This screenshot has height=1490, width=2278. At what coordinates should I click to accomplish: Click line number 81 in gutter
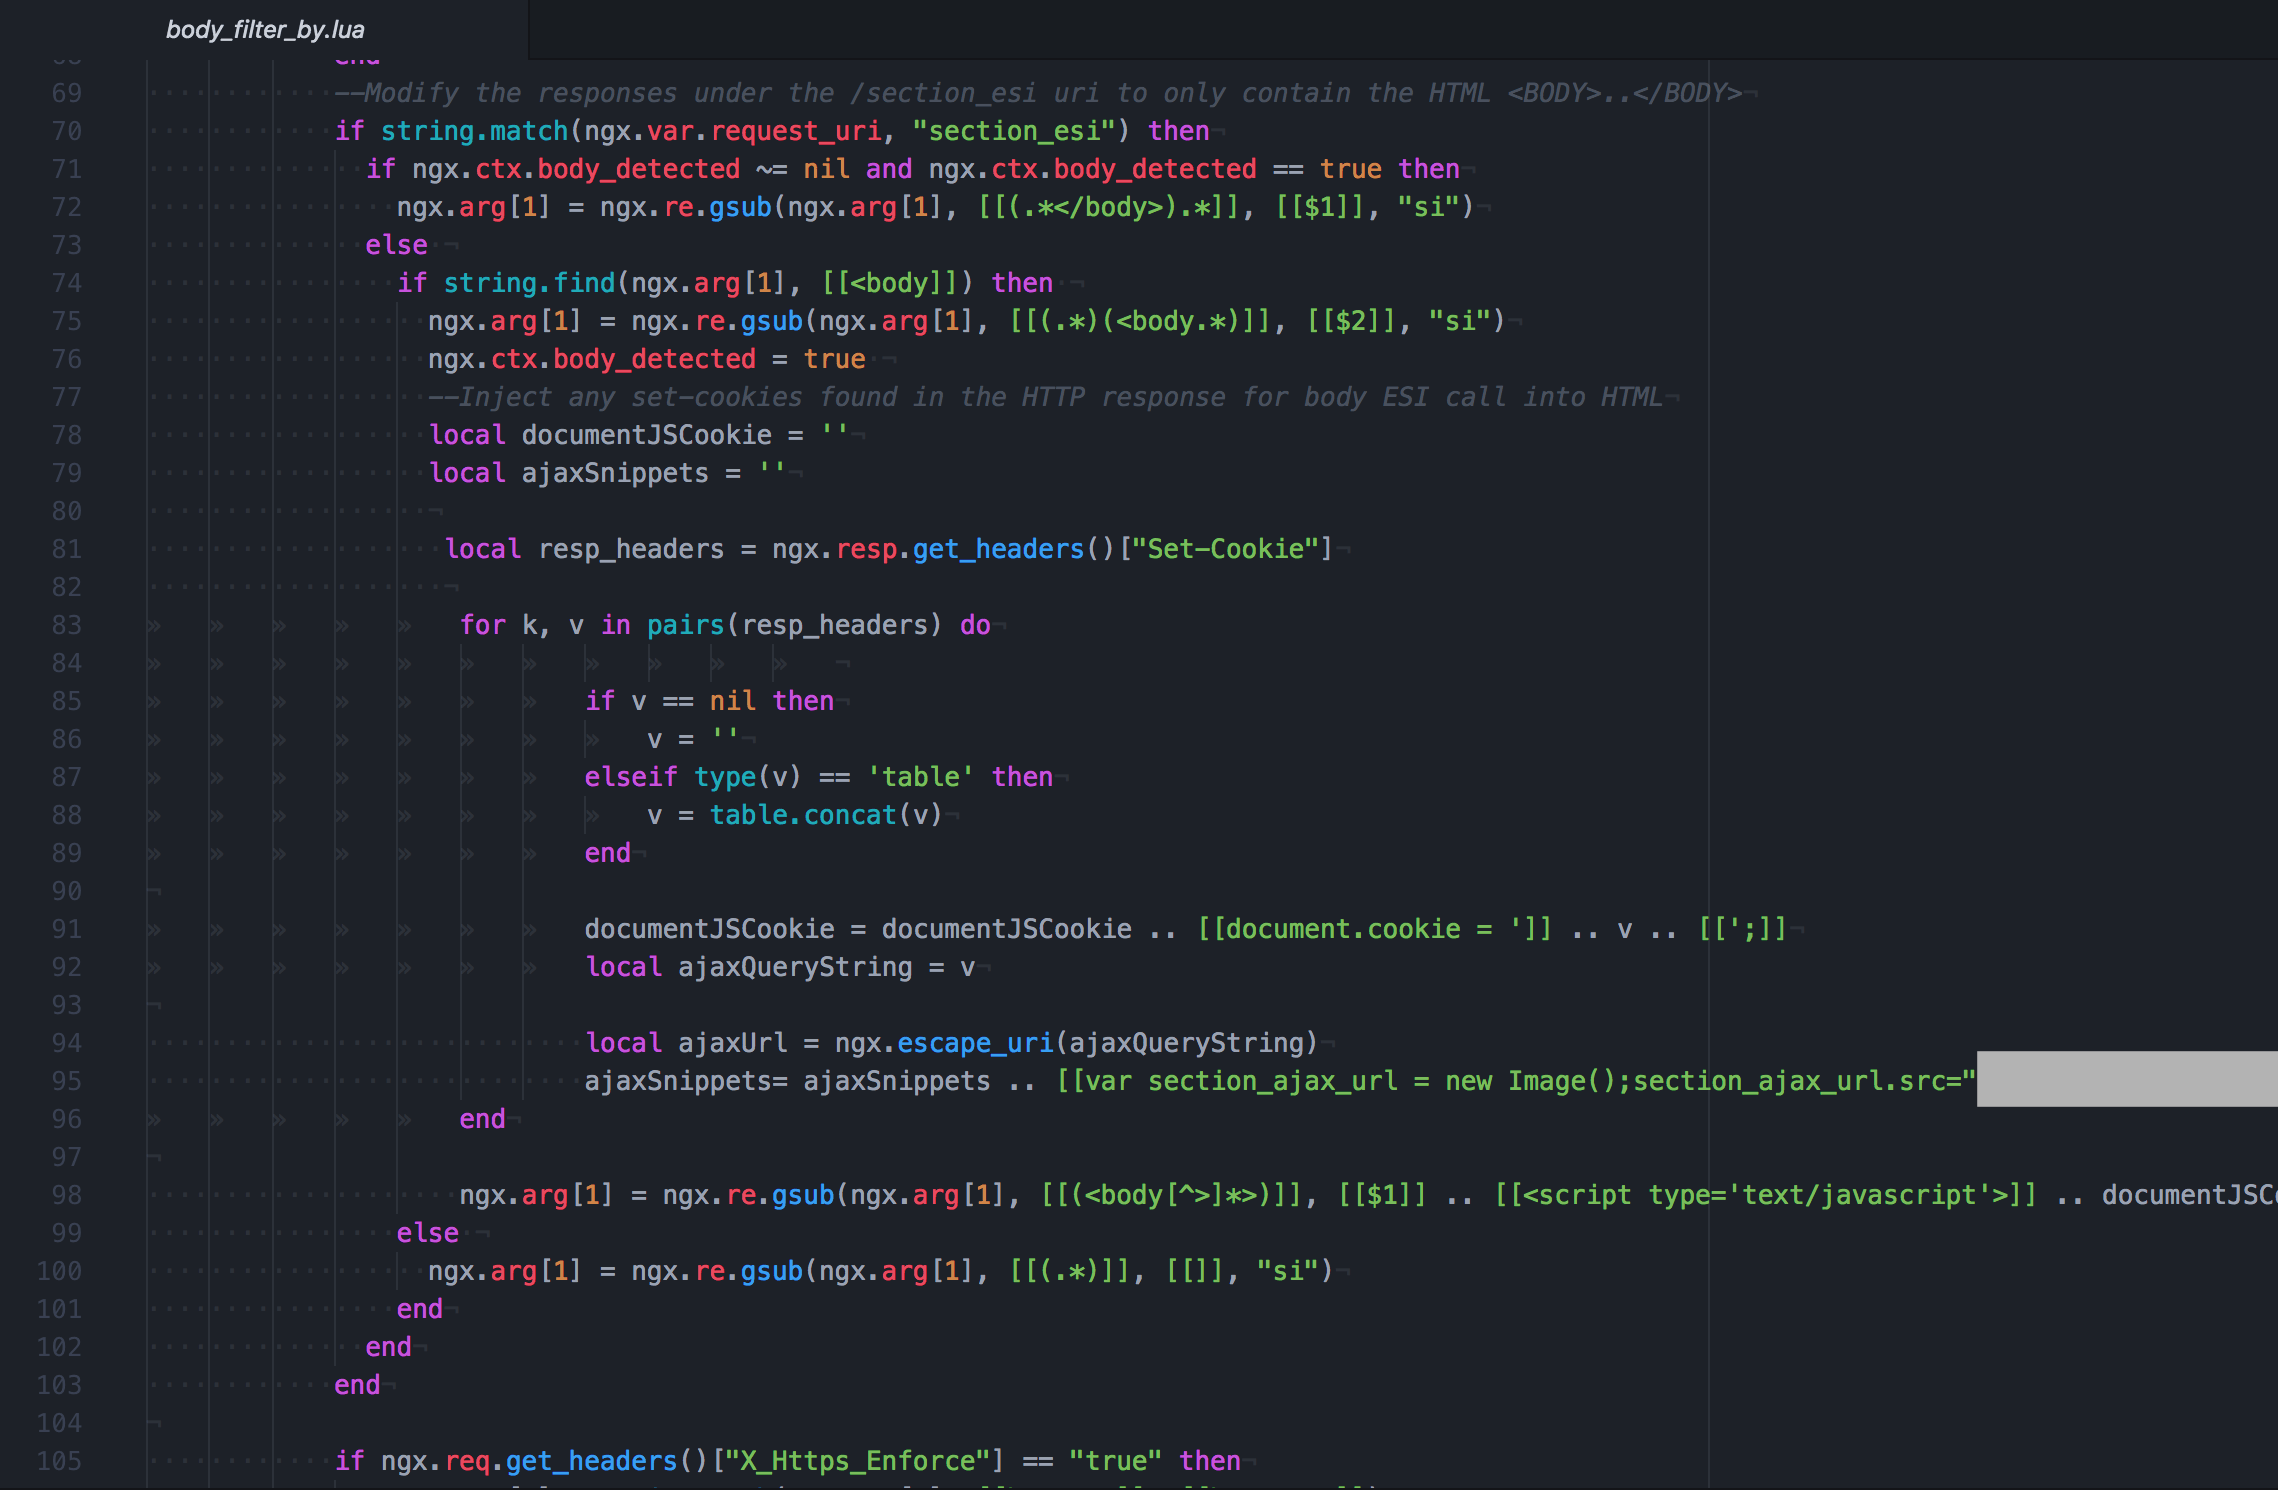coord(67,549)
